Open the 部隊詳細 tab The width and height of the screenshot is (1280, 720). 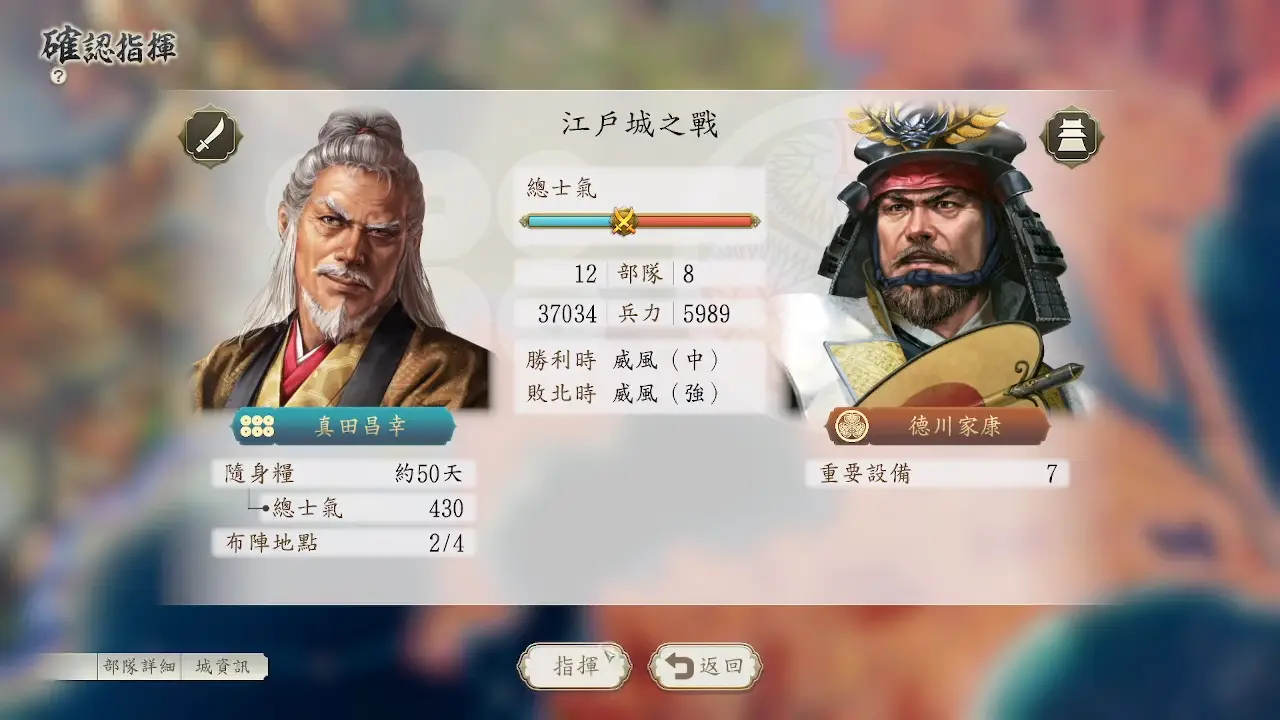(139, 667)
